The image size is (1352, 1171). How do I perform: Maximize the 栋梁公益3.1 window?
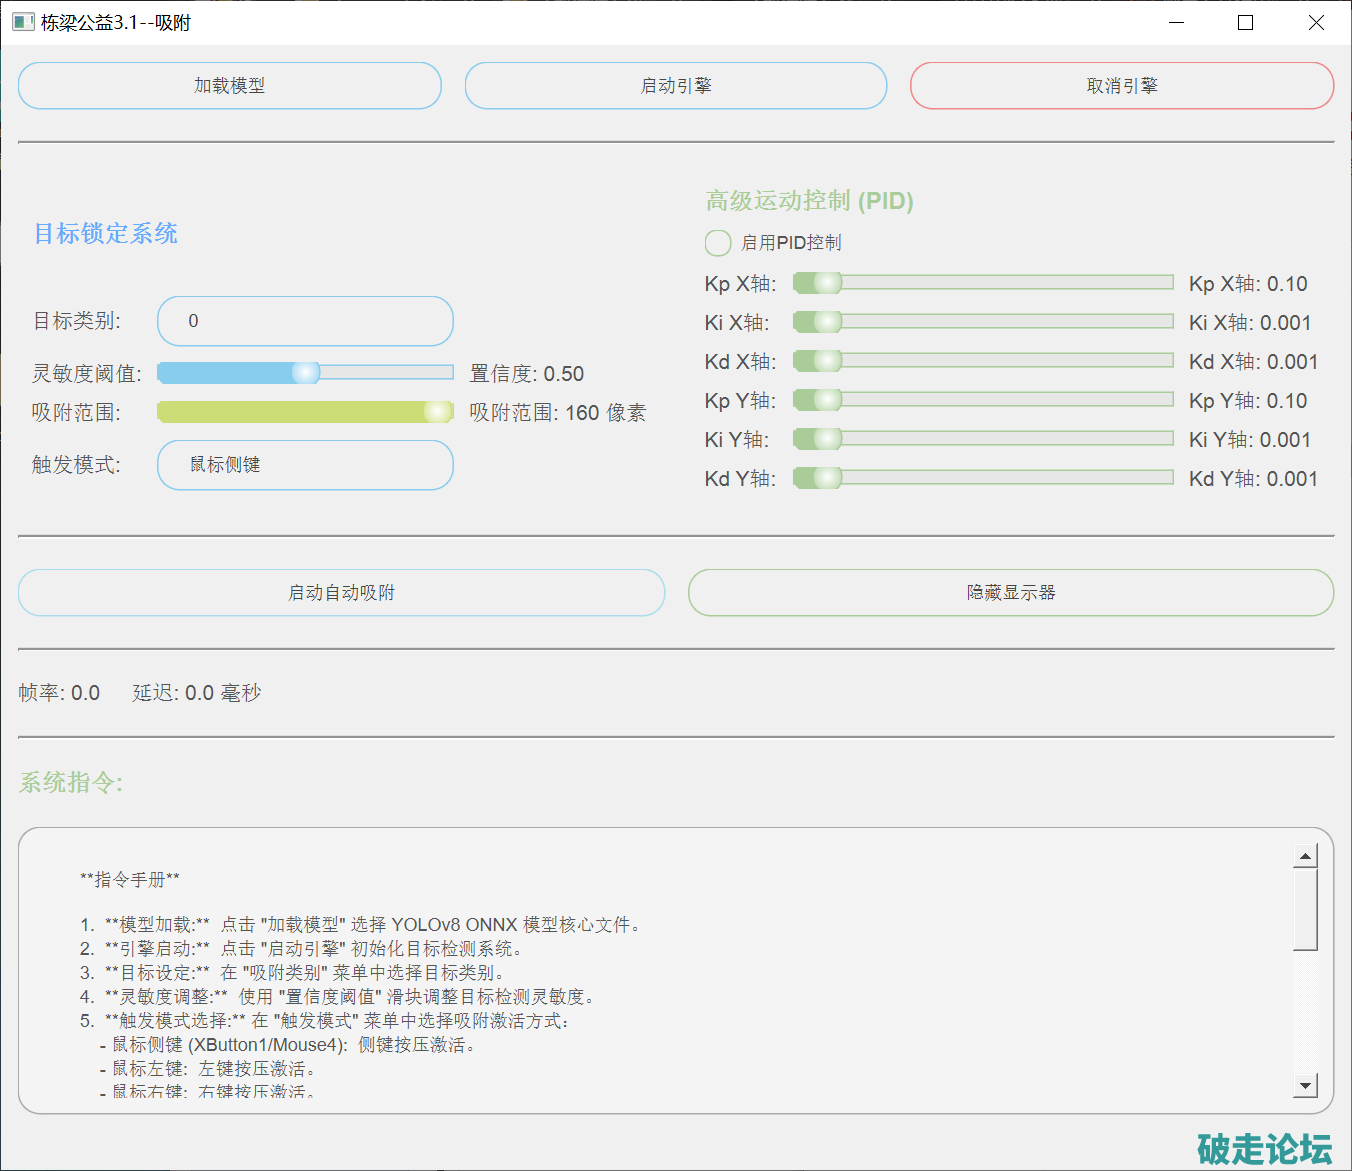(1245, 22)
